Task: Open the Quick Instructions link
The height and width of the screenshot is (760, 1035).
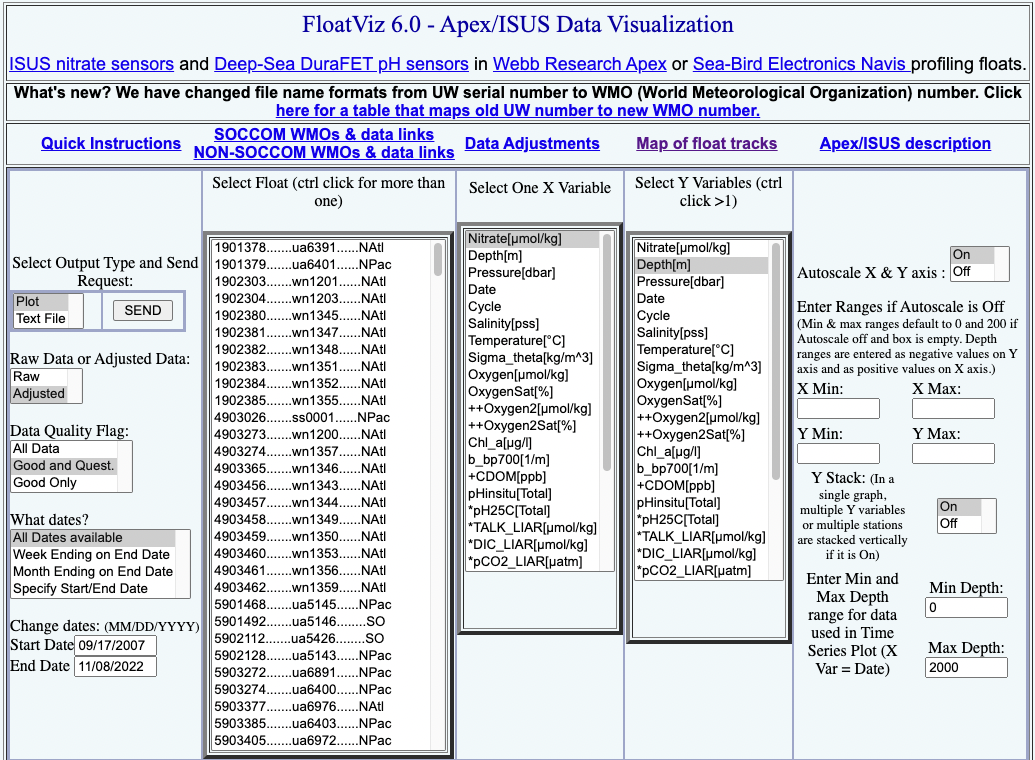Action: click(x=110, y=143)
